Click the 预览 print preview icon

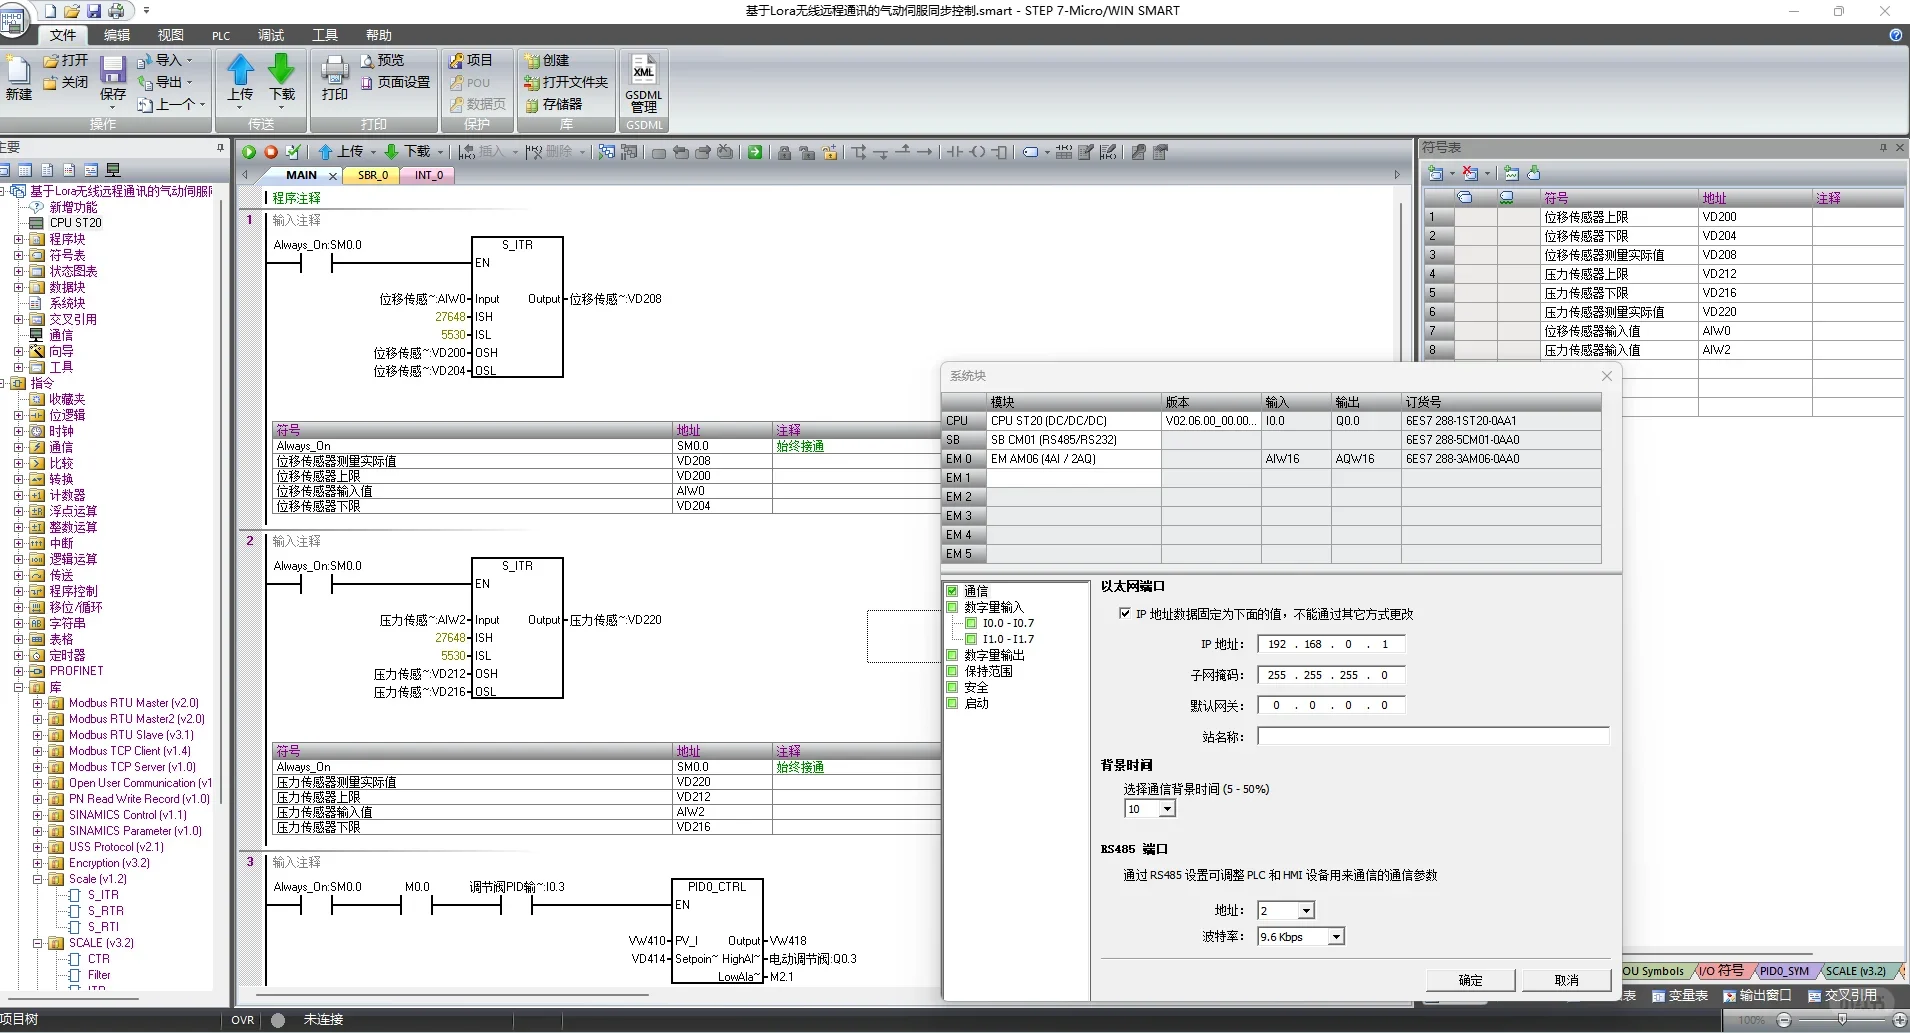click(367, 61)
